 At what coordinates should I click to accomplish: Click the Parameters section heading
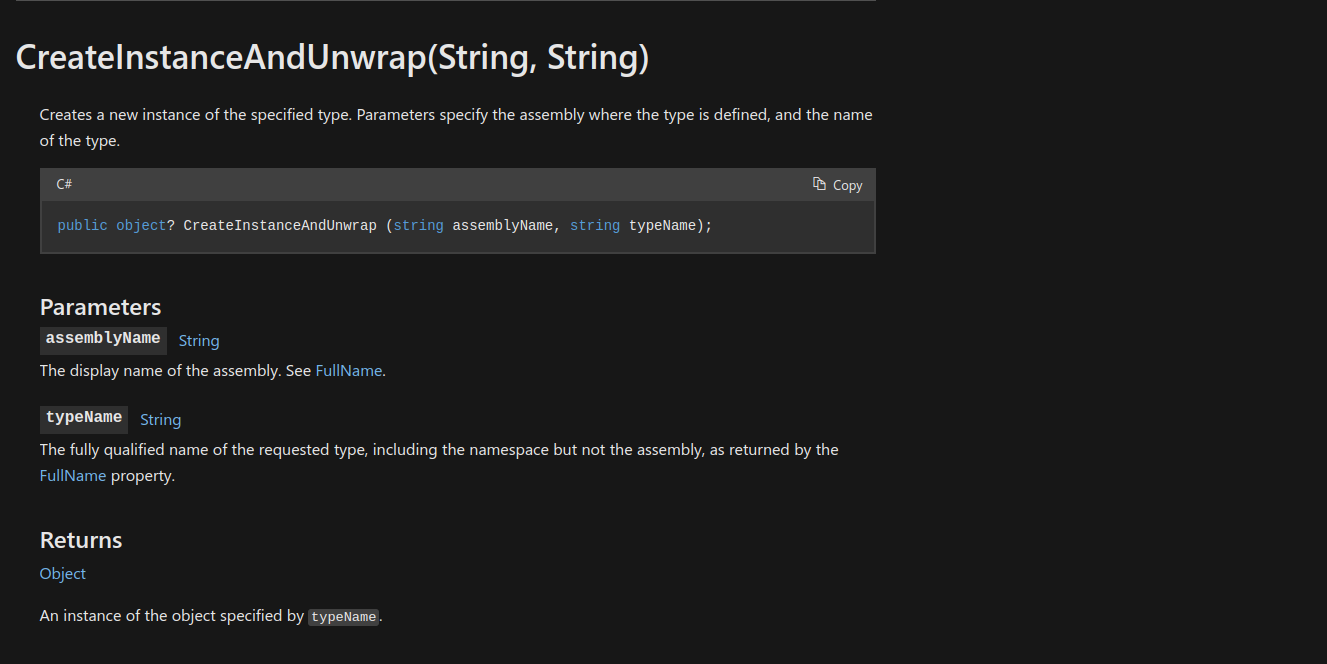[x=100, y=307]
